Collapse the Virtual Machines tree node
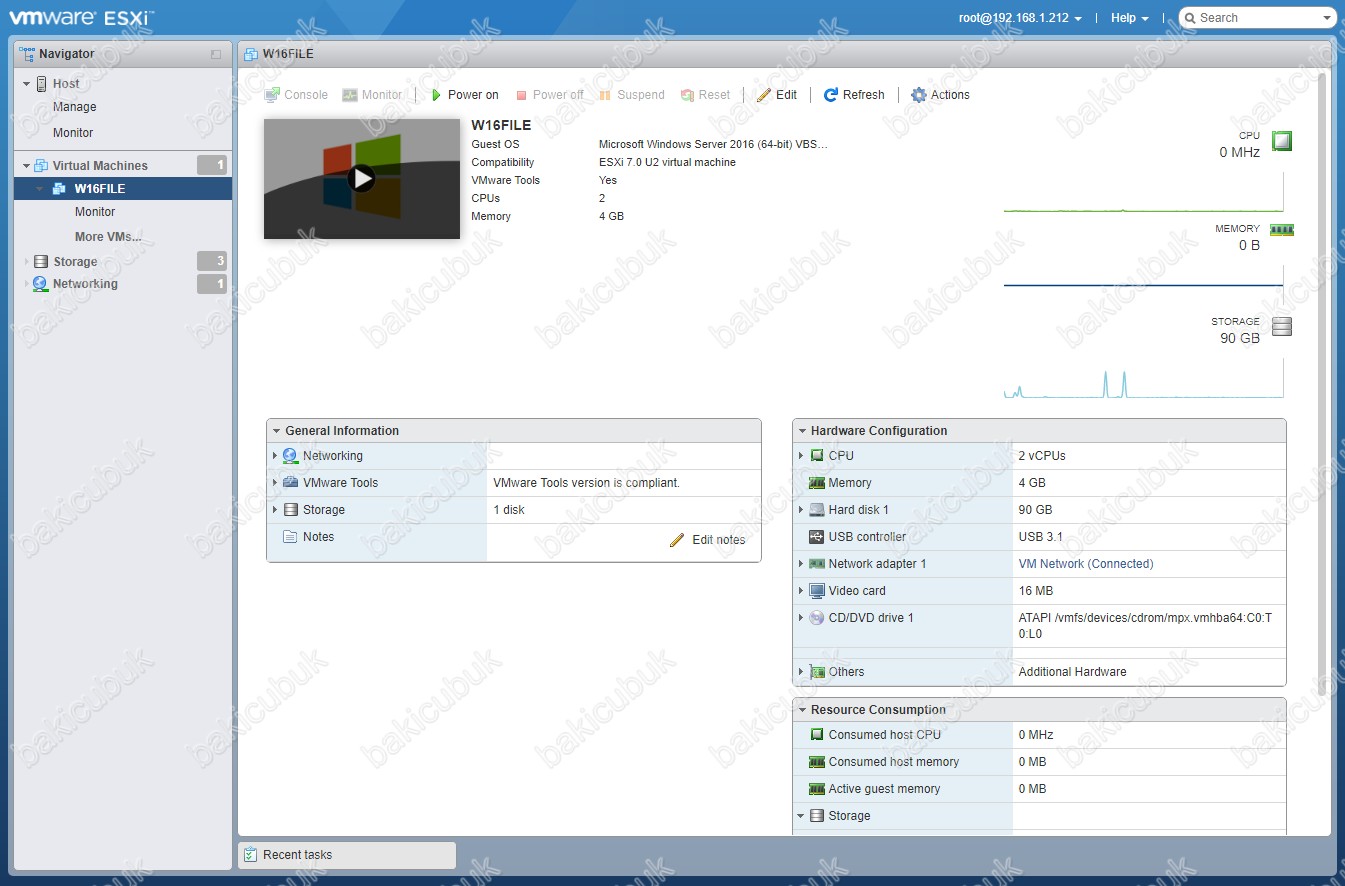The width and height of the screenshot is (1345, 886). 27,166
